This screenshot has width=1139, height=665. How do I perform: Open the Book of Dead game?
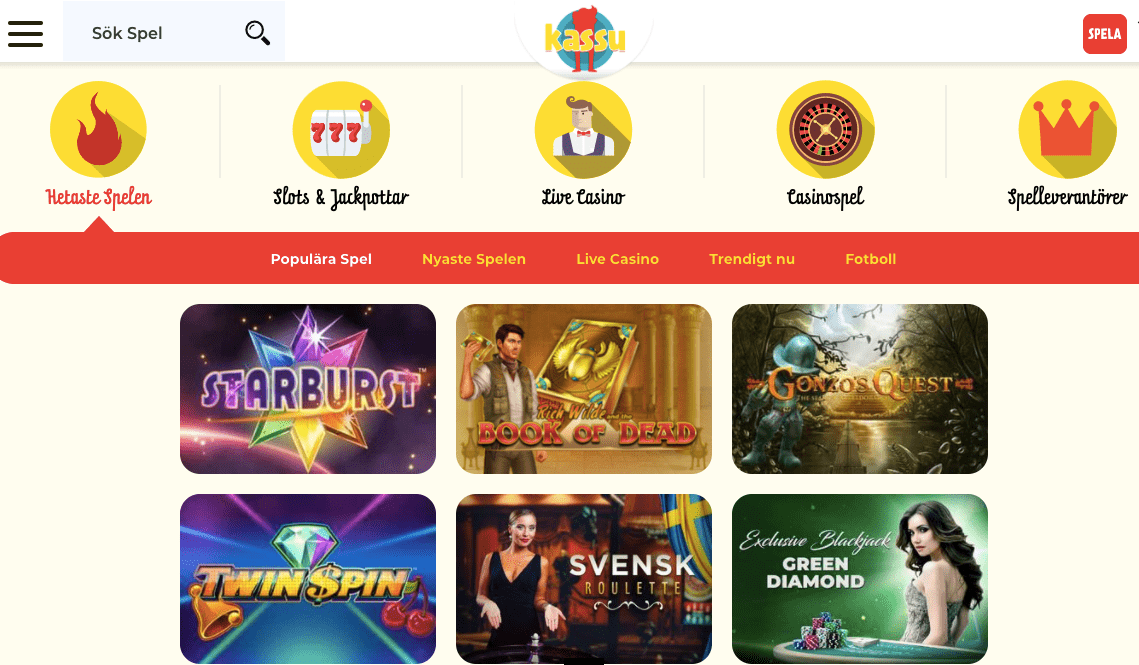[584, 389]
